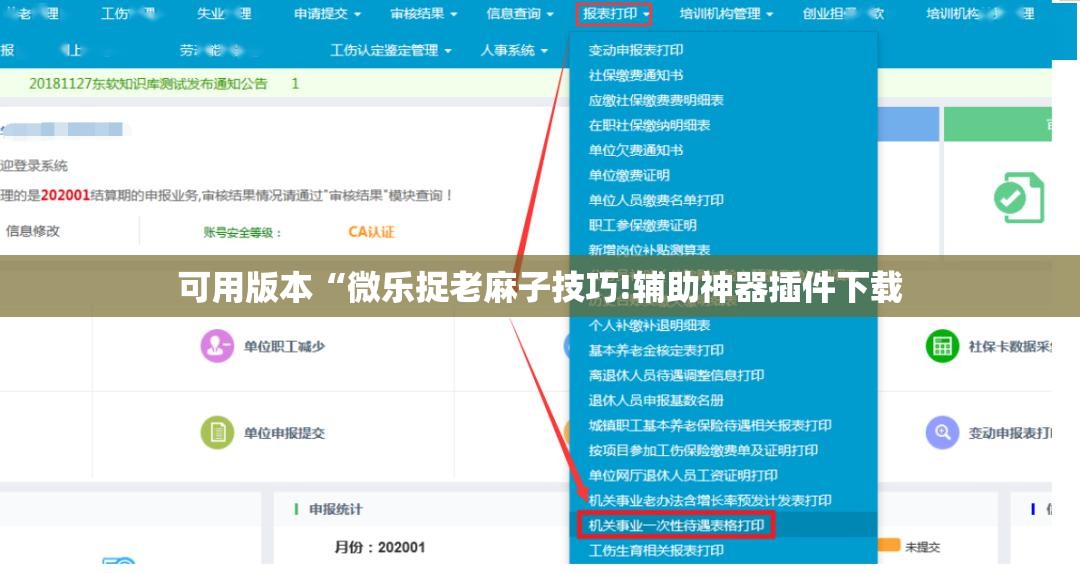Select 应缴社保缴费明细表 menu entry
Image resolution: width=1080 pixels, height=573 pixels.
click(656, 100)
